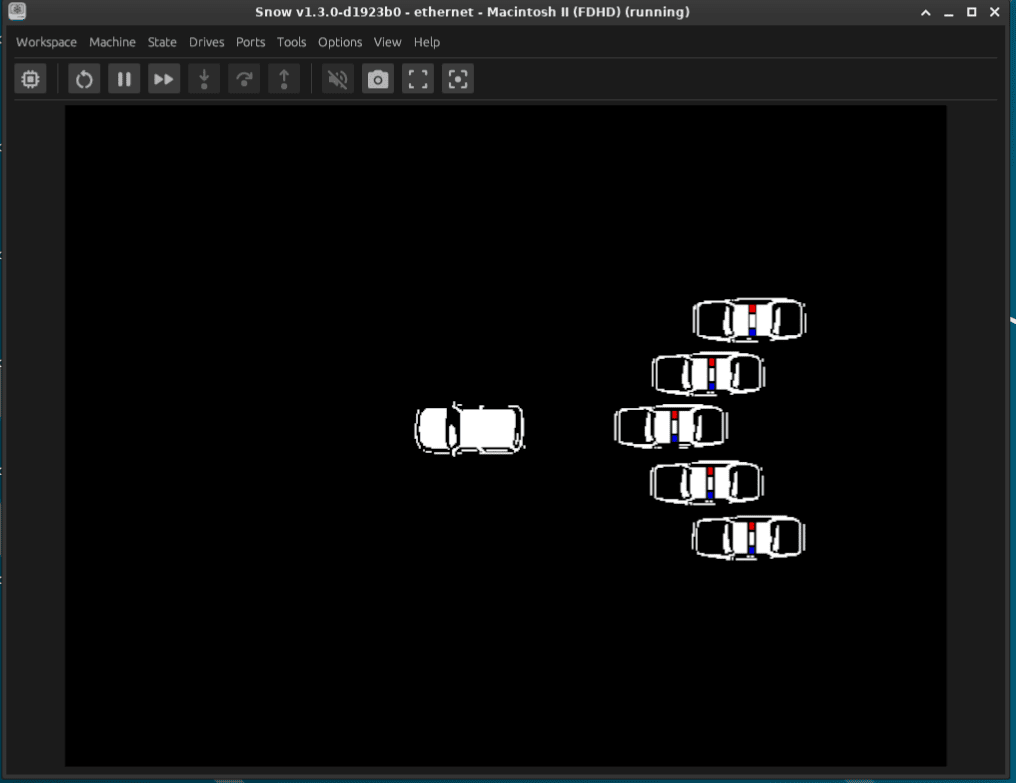The height and width of the screenshot is (783, 1016).
Task: Open the Help menu
Action: (x=427, y=42)
